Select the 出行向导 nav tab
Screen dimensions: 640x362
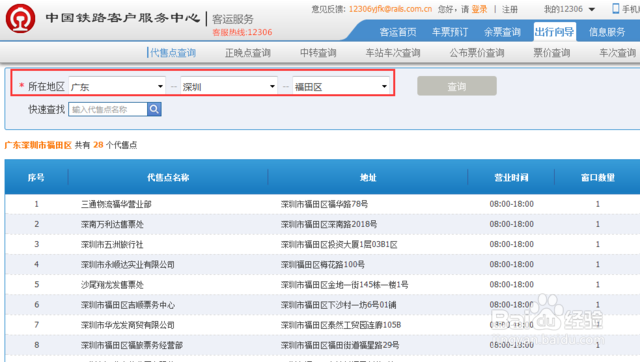tap(555, 32)
